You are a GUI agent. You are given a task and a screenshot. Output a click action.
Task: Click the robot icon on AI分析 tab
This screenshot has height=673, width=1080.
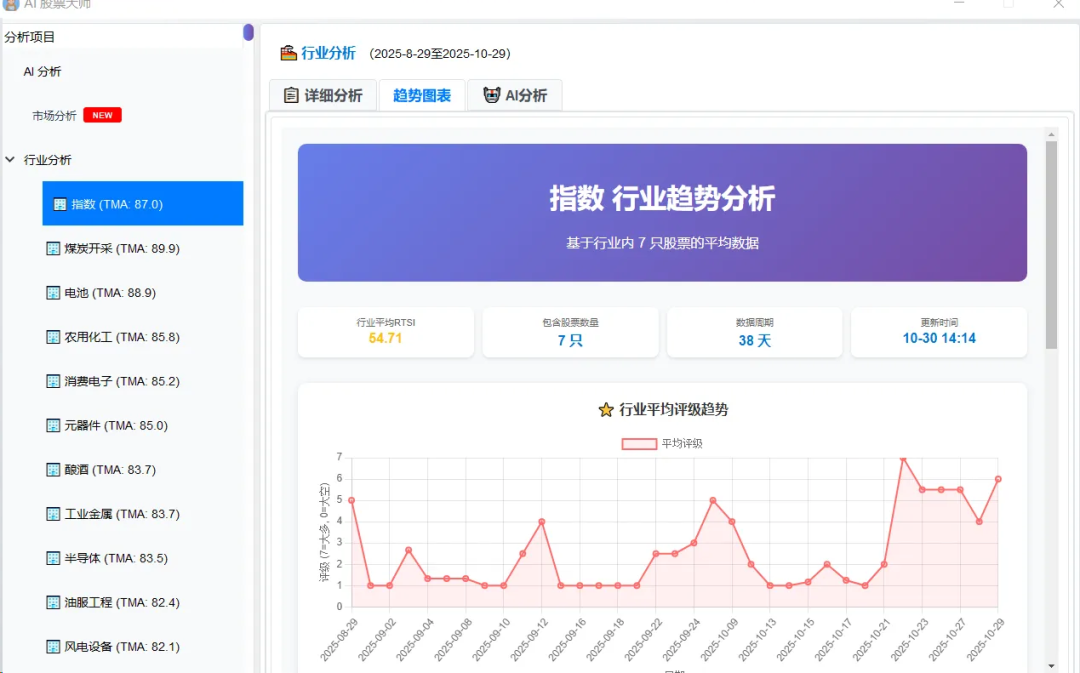point(491,95)
